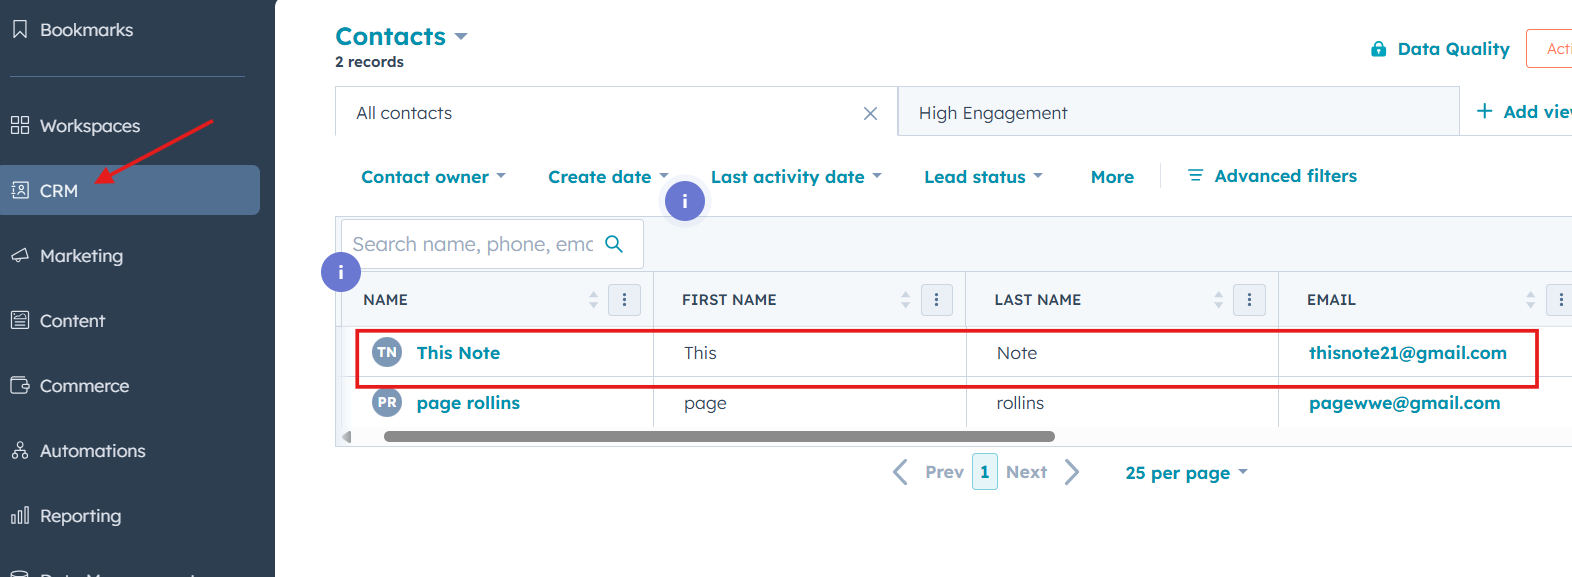Change the 25 per page setting
Viewport: 1572px width, 577px height.
point(1186,473)
